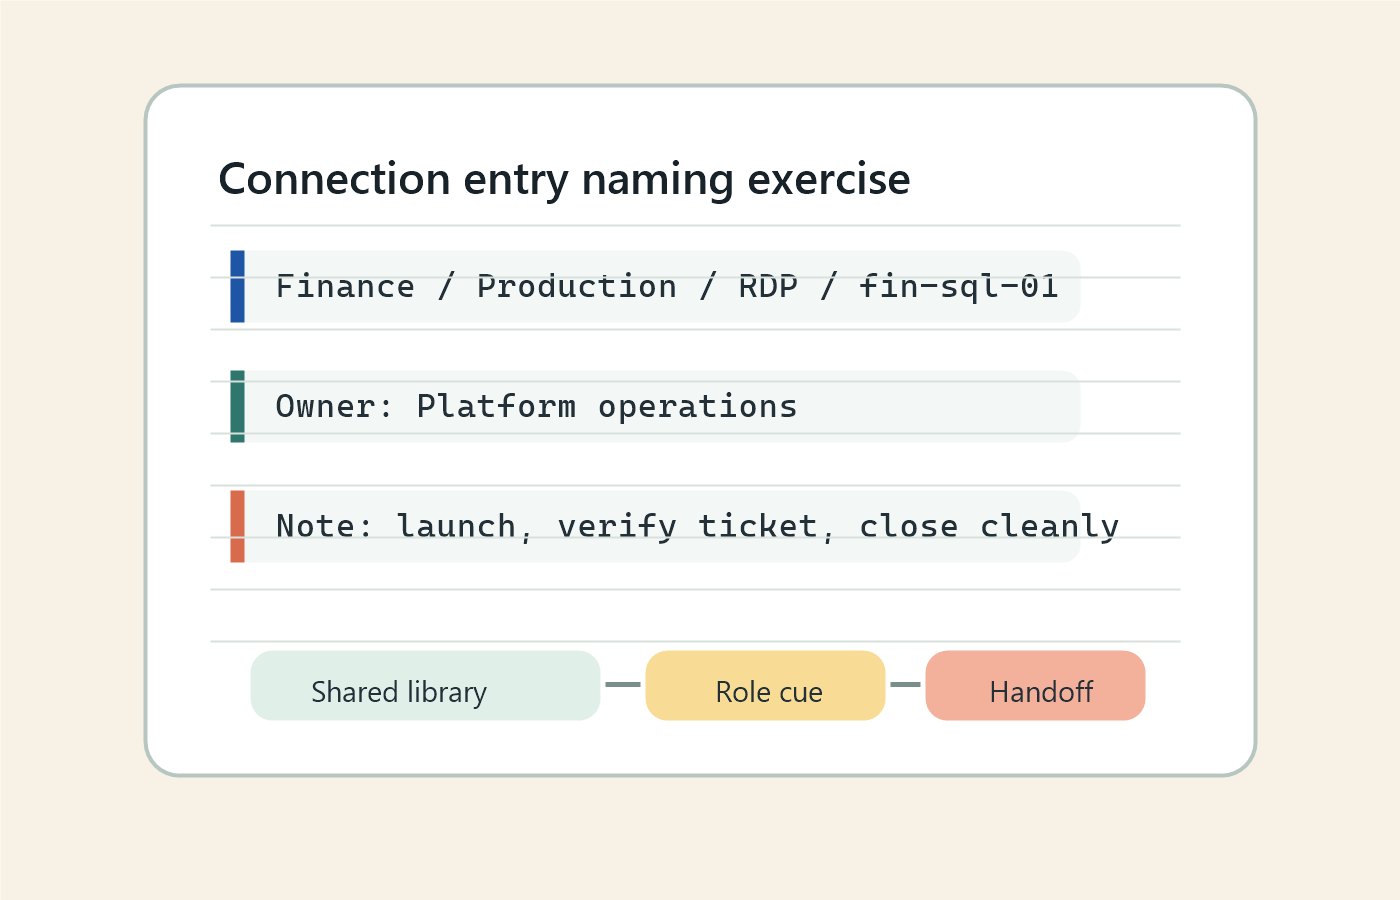Select the Connection entry naming exercise heading
This screenshot has width=1400, height=900.
coord(565,179)
